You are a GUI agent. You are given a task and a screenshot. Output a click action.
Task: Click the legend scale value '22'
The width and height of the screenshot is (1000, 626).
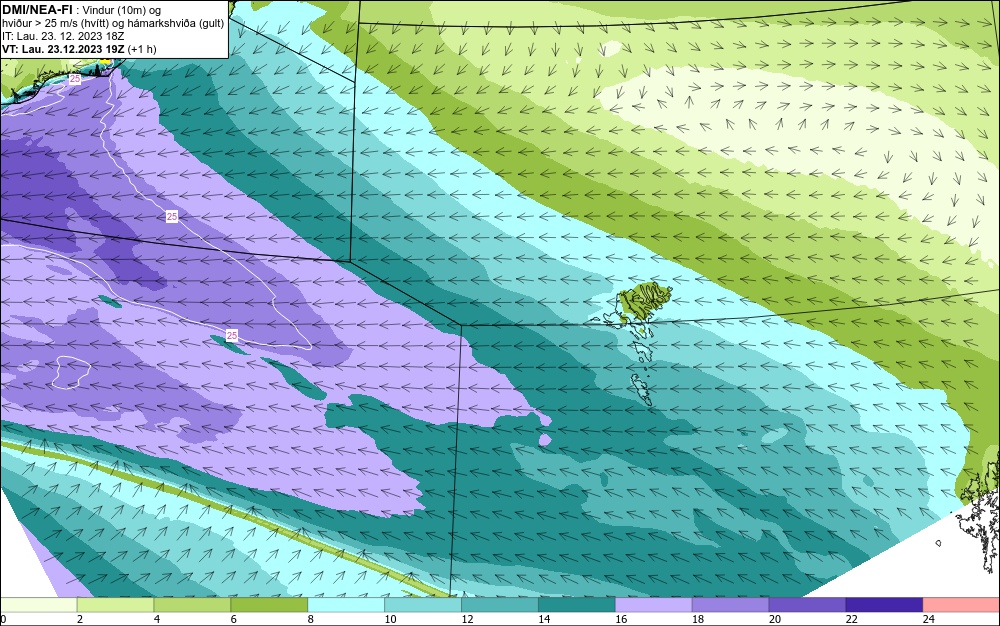[851, 619]
